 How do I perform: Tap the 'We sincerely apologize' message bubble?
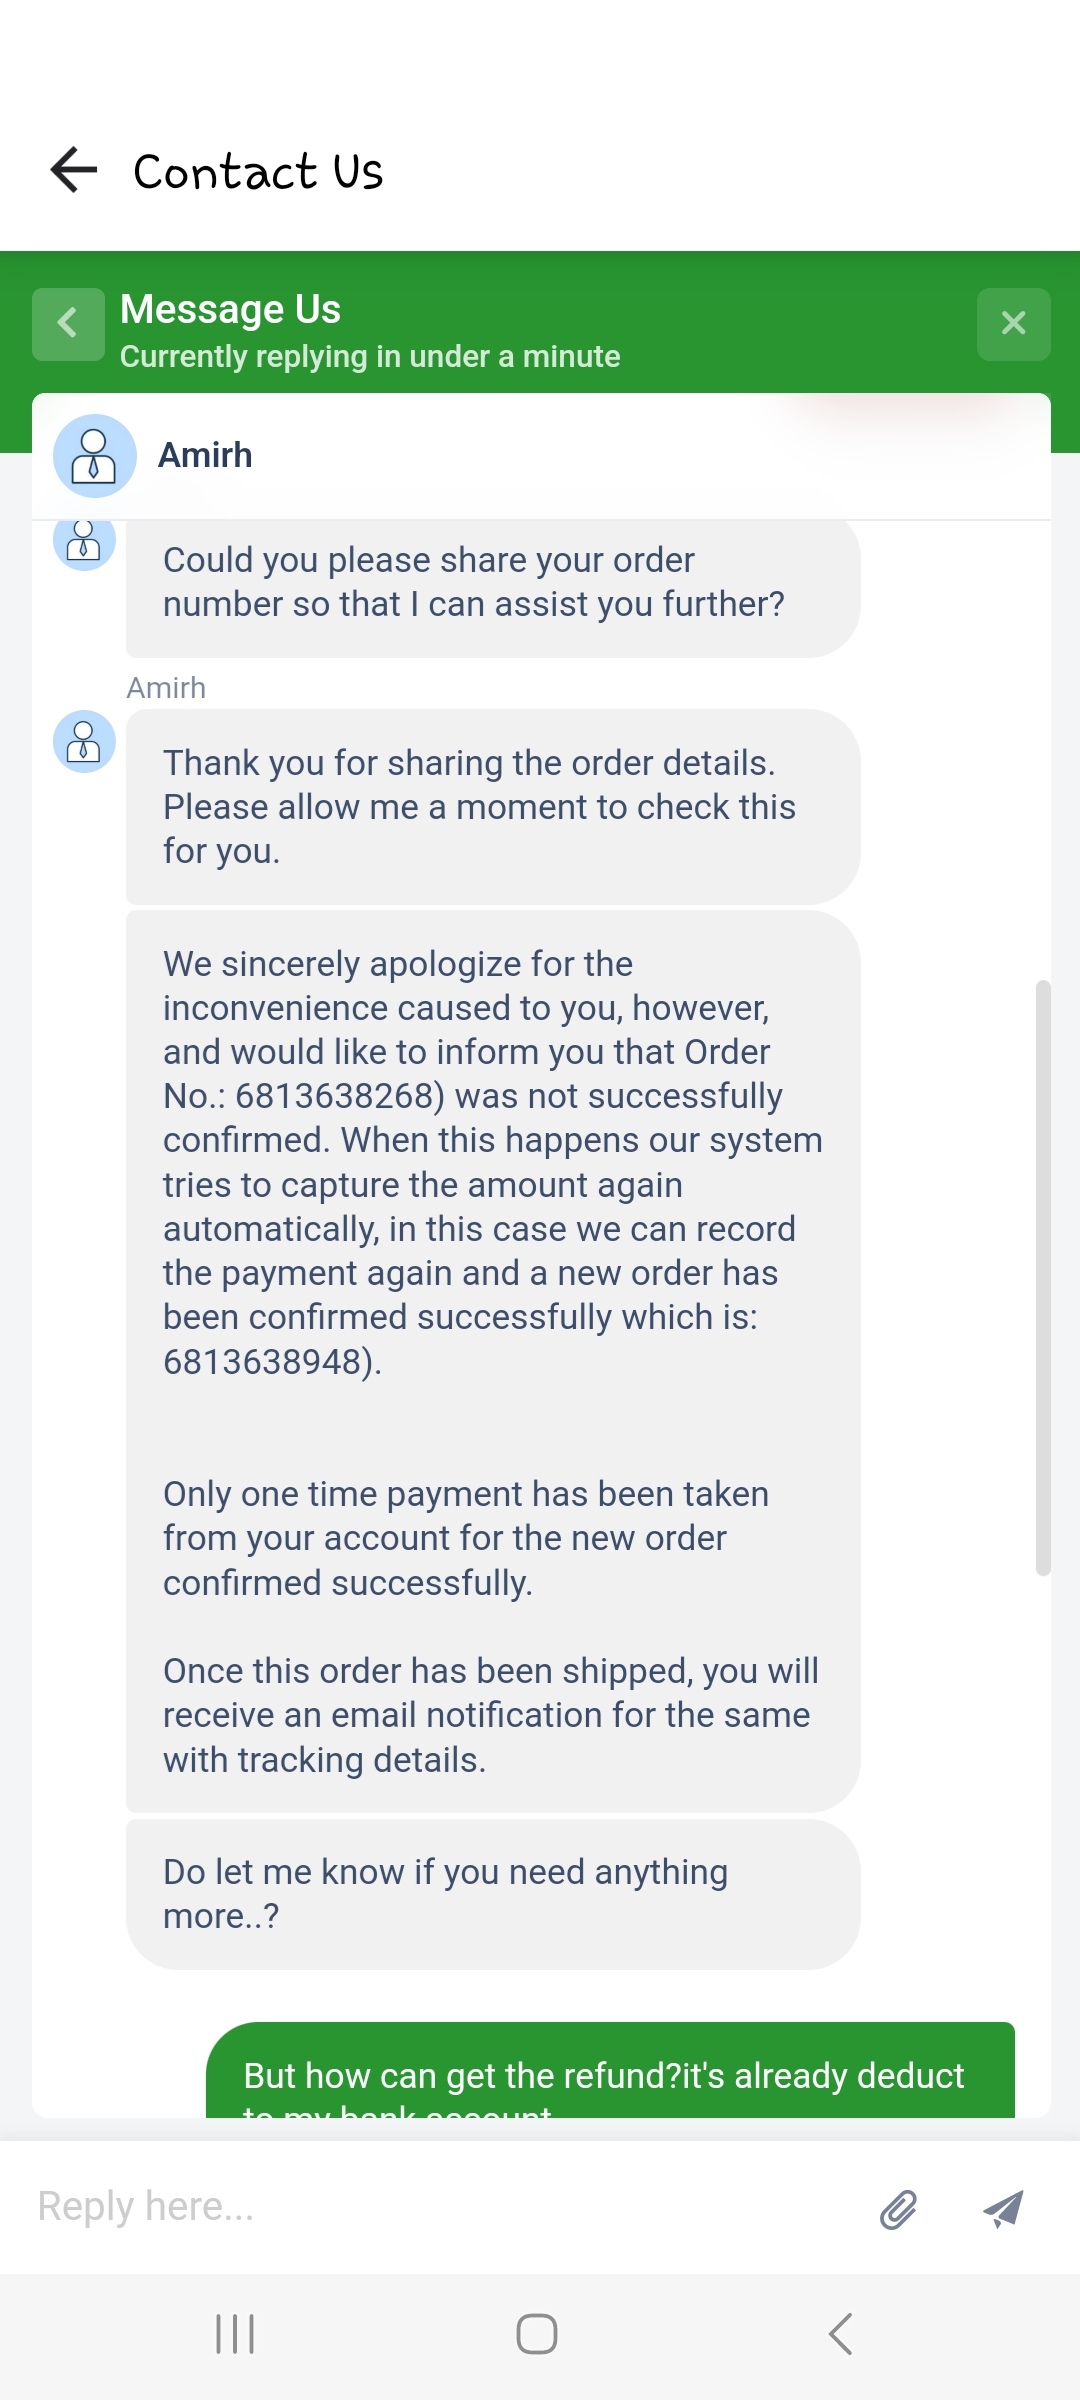tap(492, 1360)
